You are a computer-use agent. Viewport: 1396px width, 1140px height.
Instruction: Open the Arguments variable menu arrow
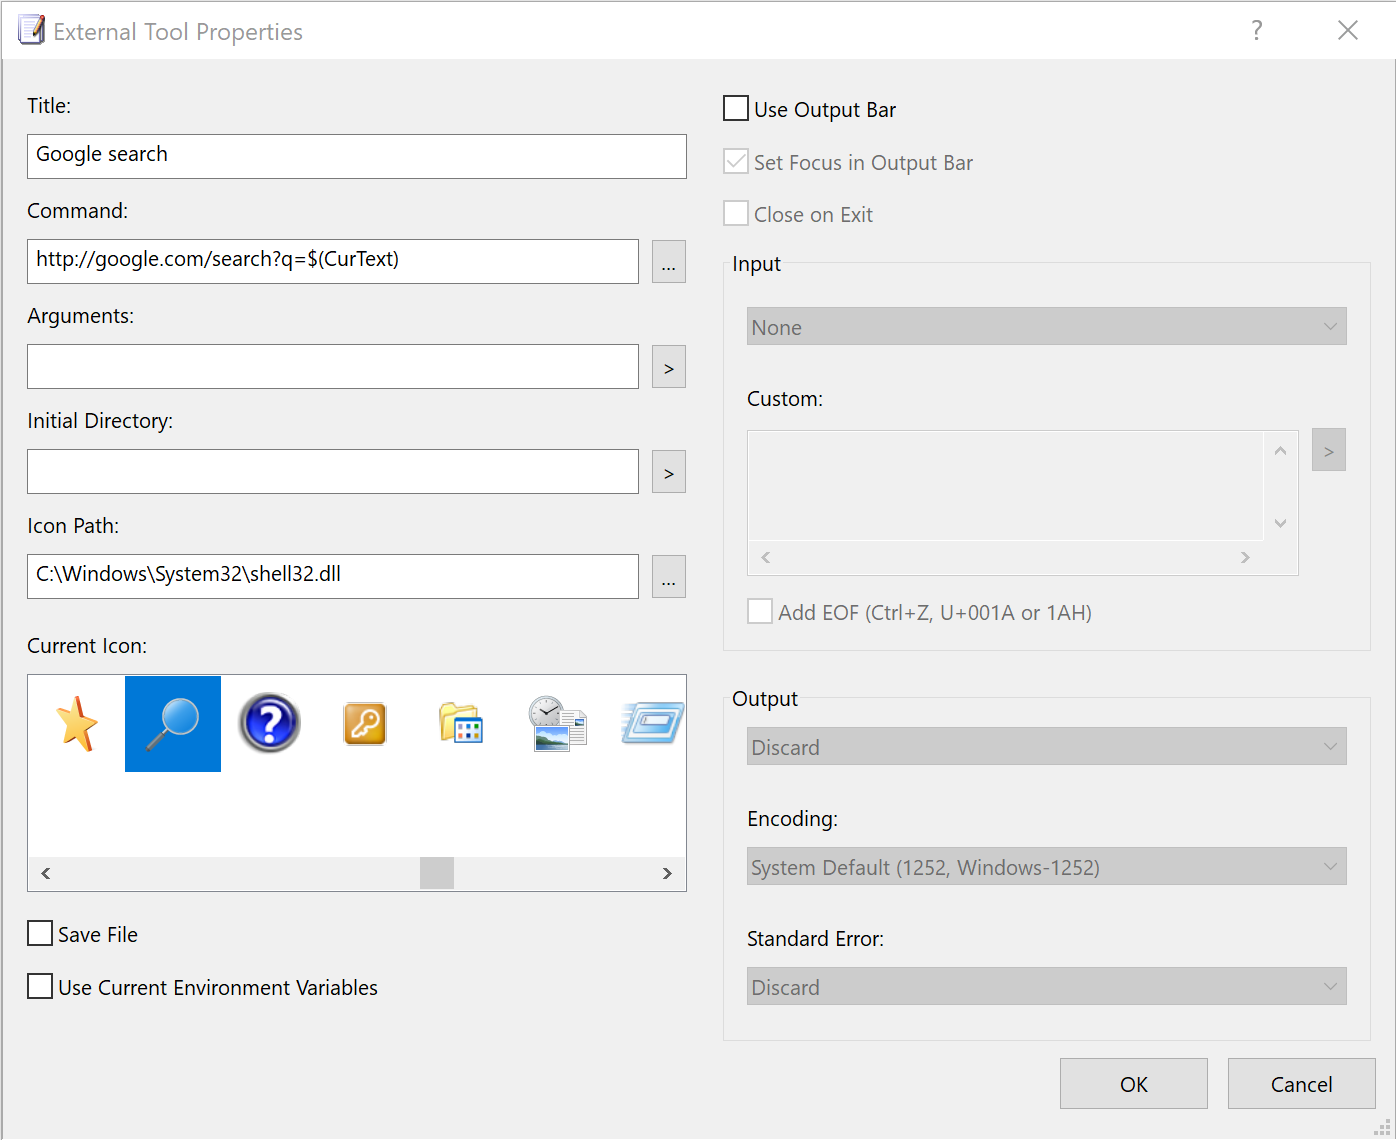click(x=669, y=367)
